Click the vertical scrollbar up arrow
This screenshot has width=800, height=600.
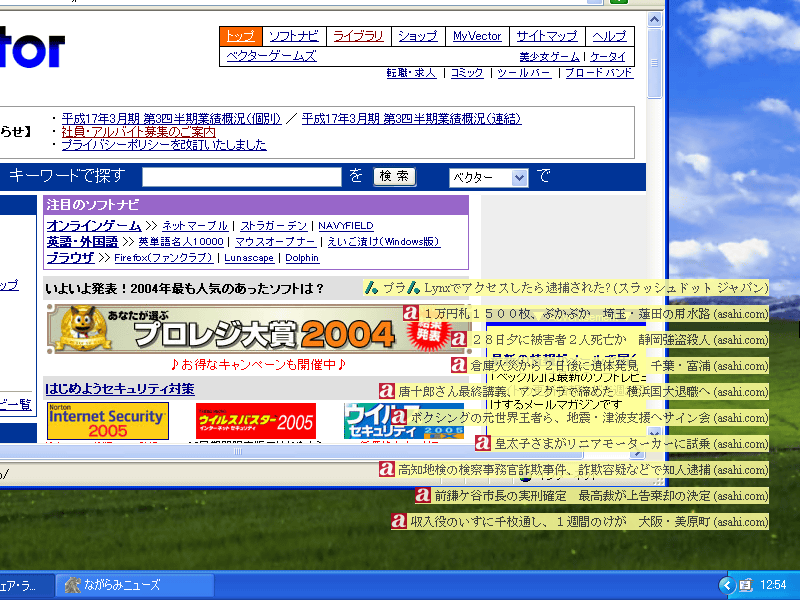[655, 20]
